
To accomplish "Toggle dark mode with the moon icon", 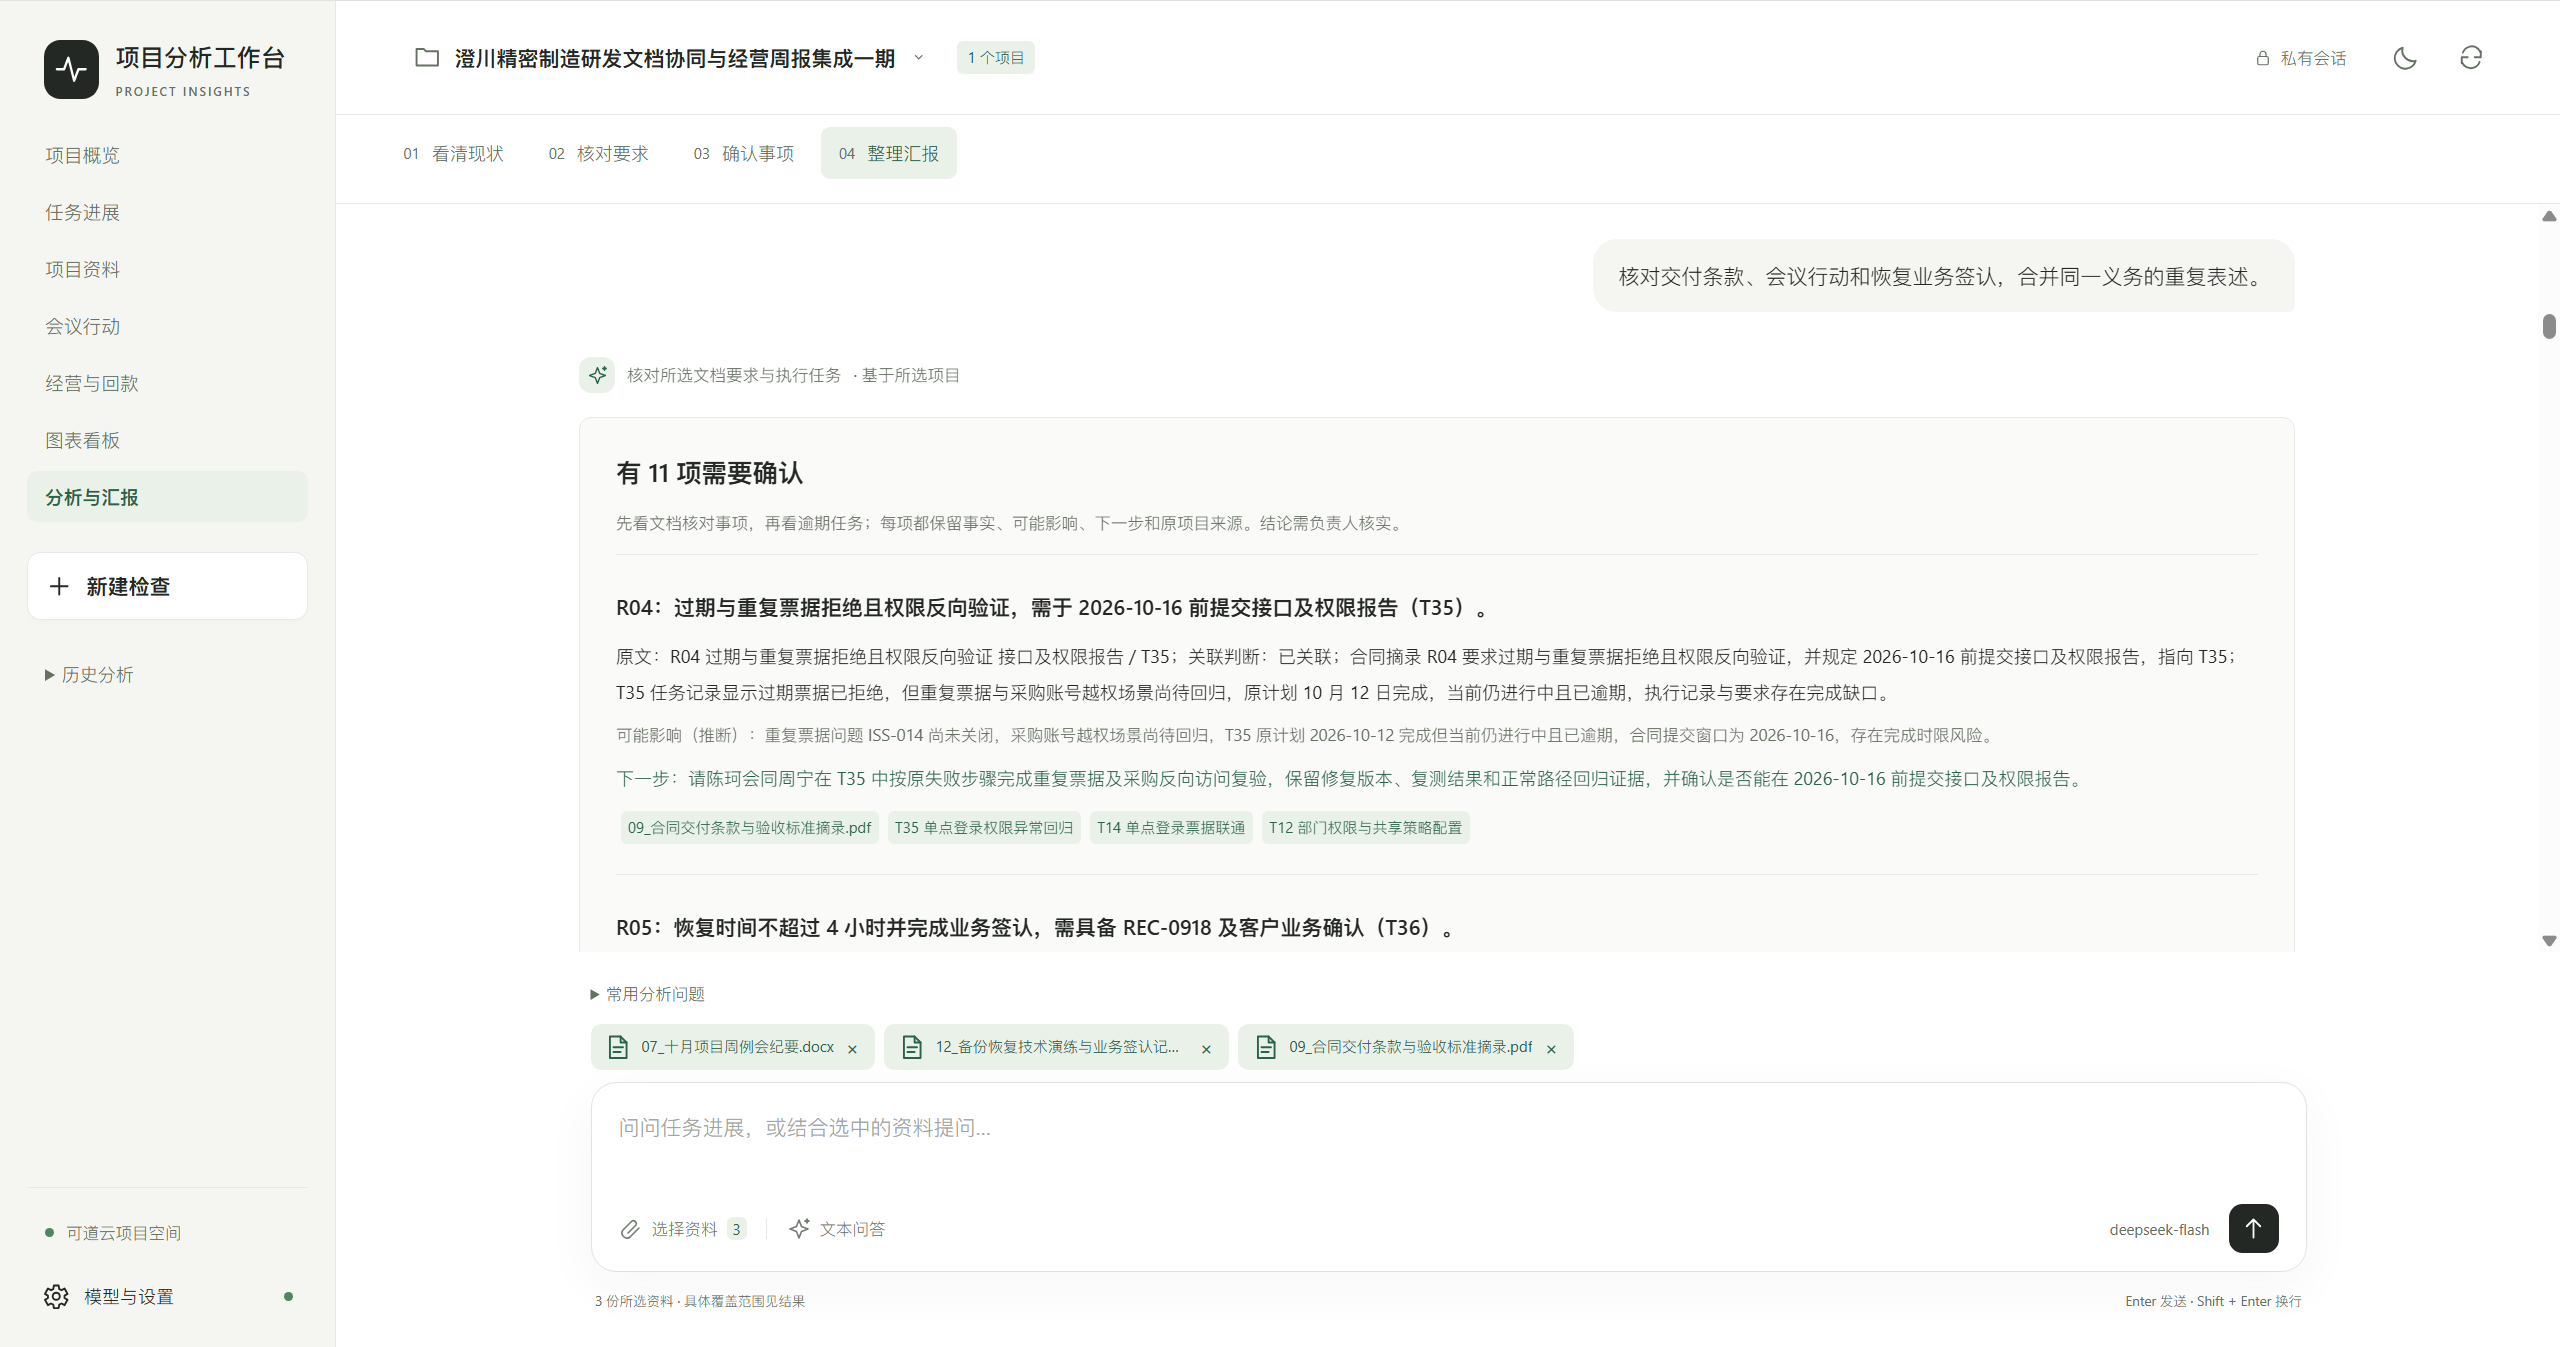I will click(2405, 58).
